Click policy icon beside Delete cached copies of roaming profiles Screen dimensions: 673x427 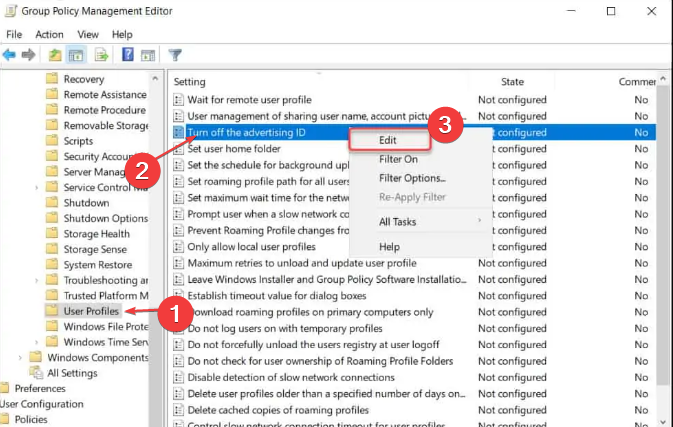pos(178,410)
